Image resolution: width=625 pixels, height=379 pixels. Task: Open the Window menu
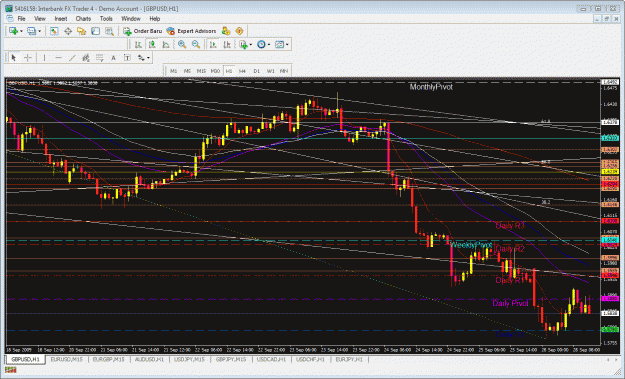[131, 19]
